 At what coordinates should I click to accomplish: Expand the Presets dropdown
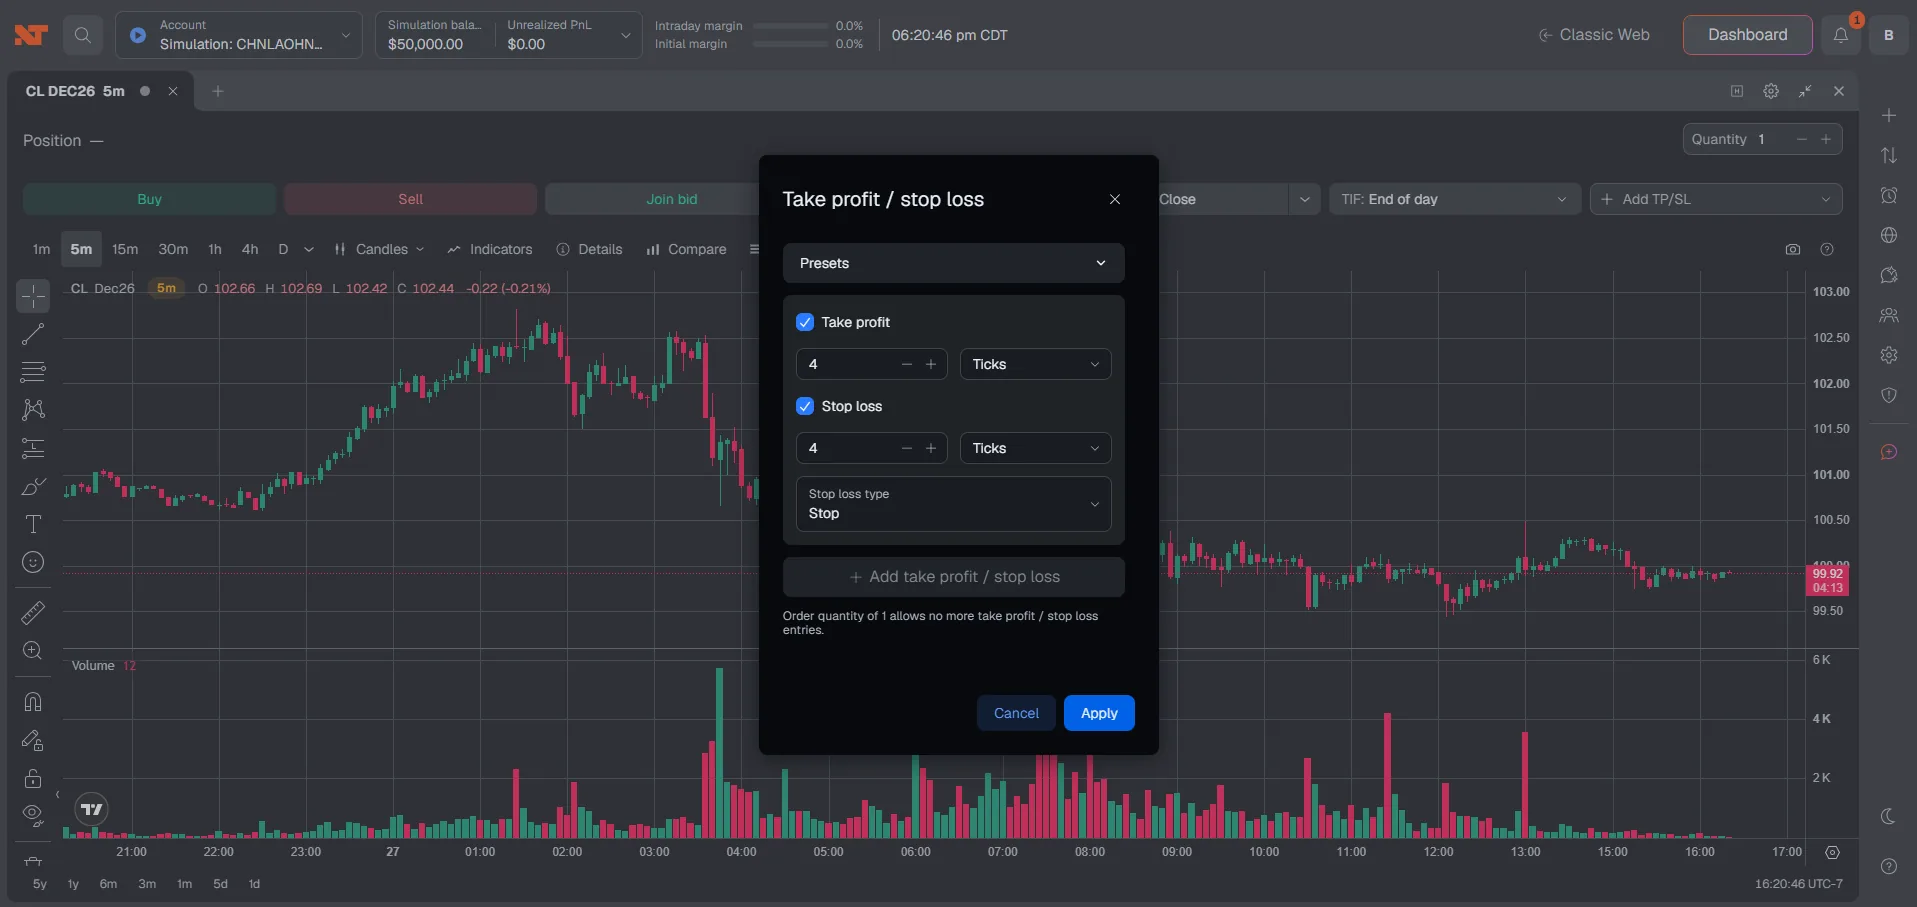pyautogui.click(x=953, y=263)
